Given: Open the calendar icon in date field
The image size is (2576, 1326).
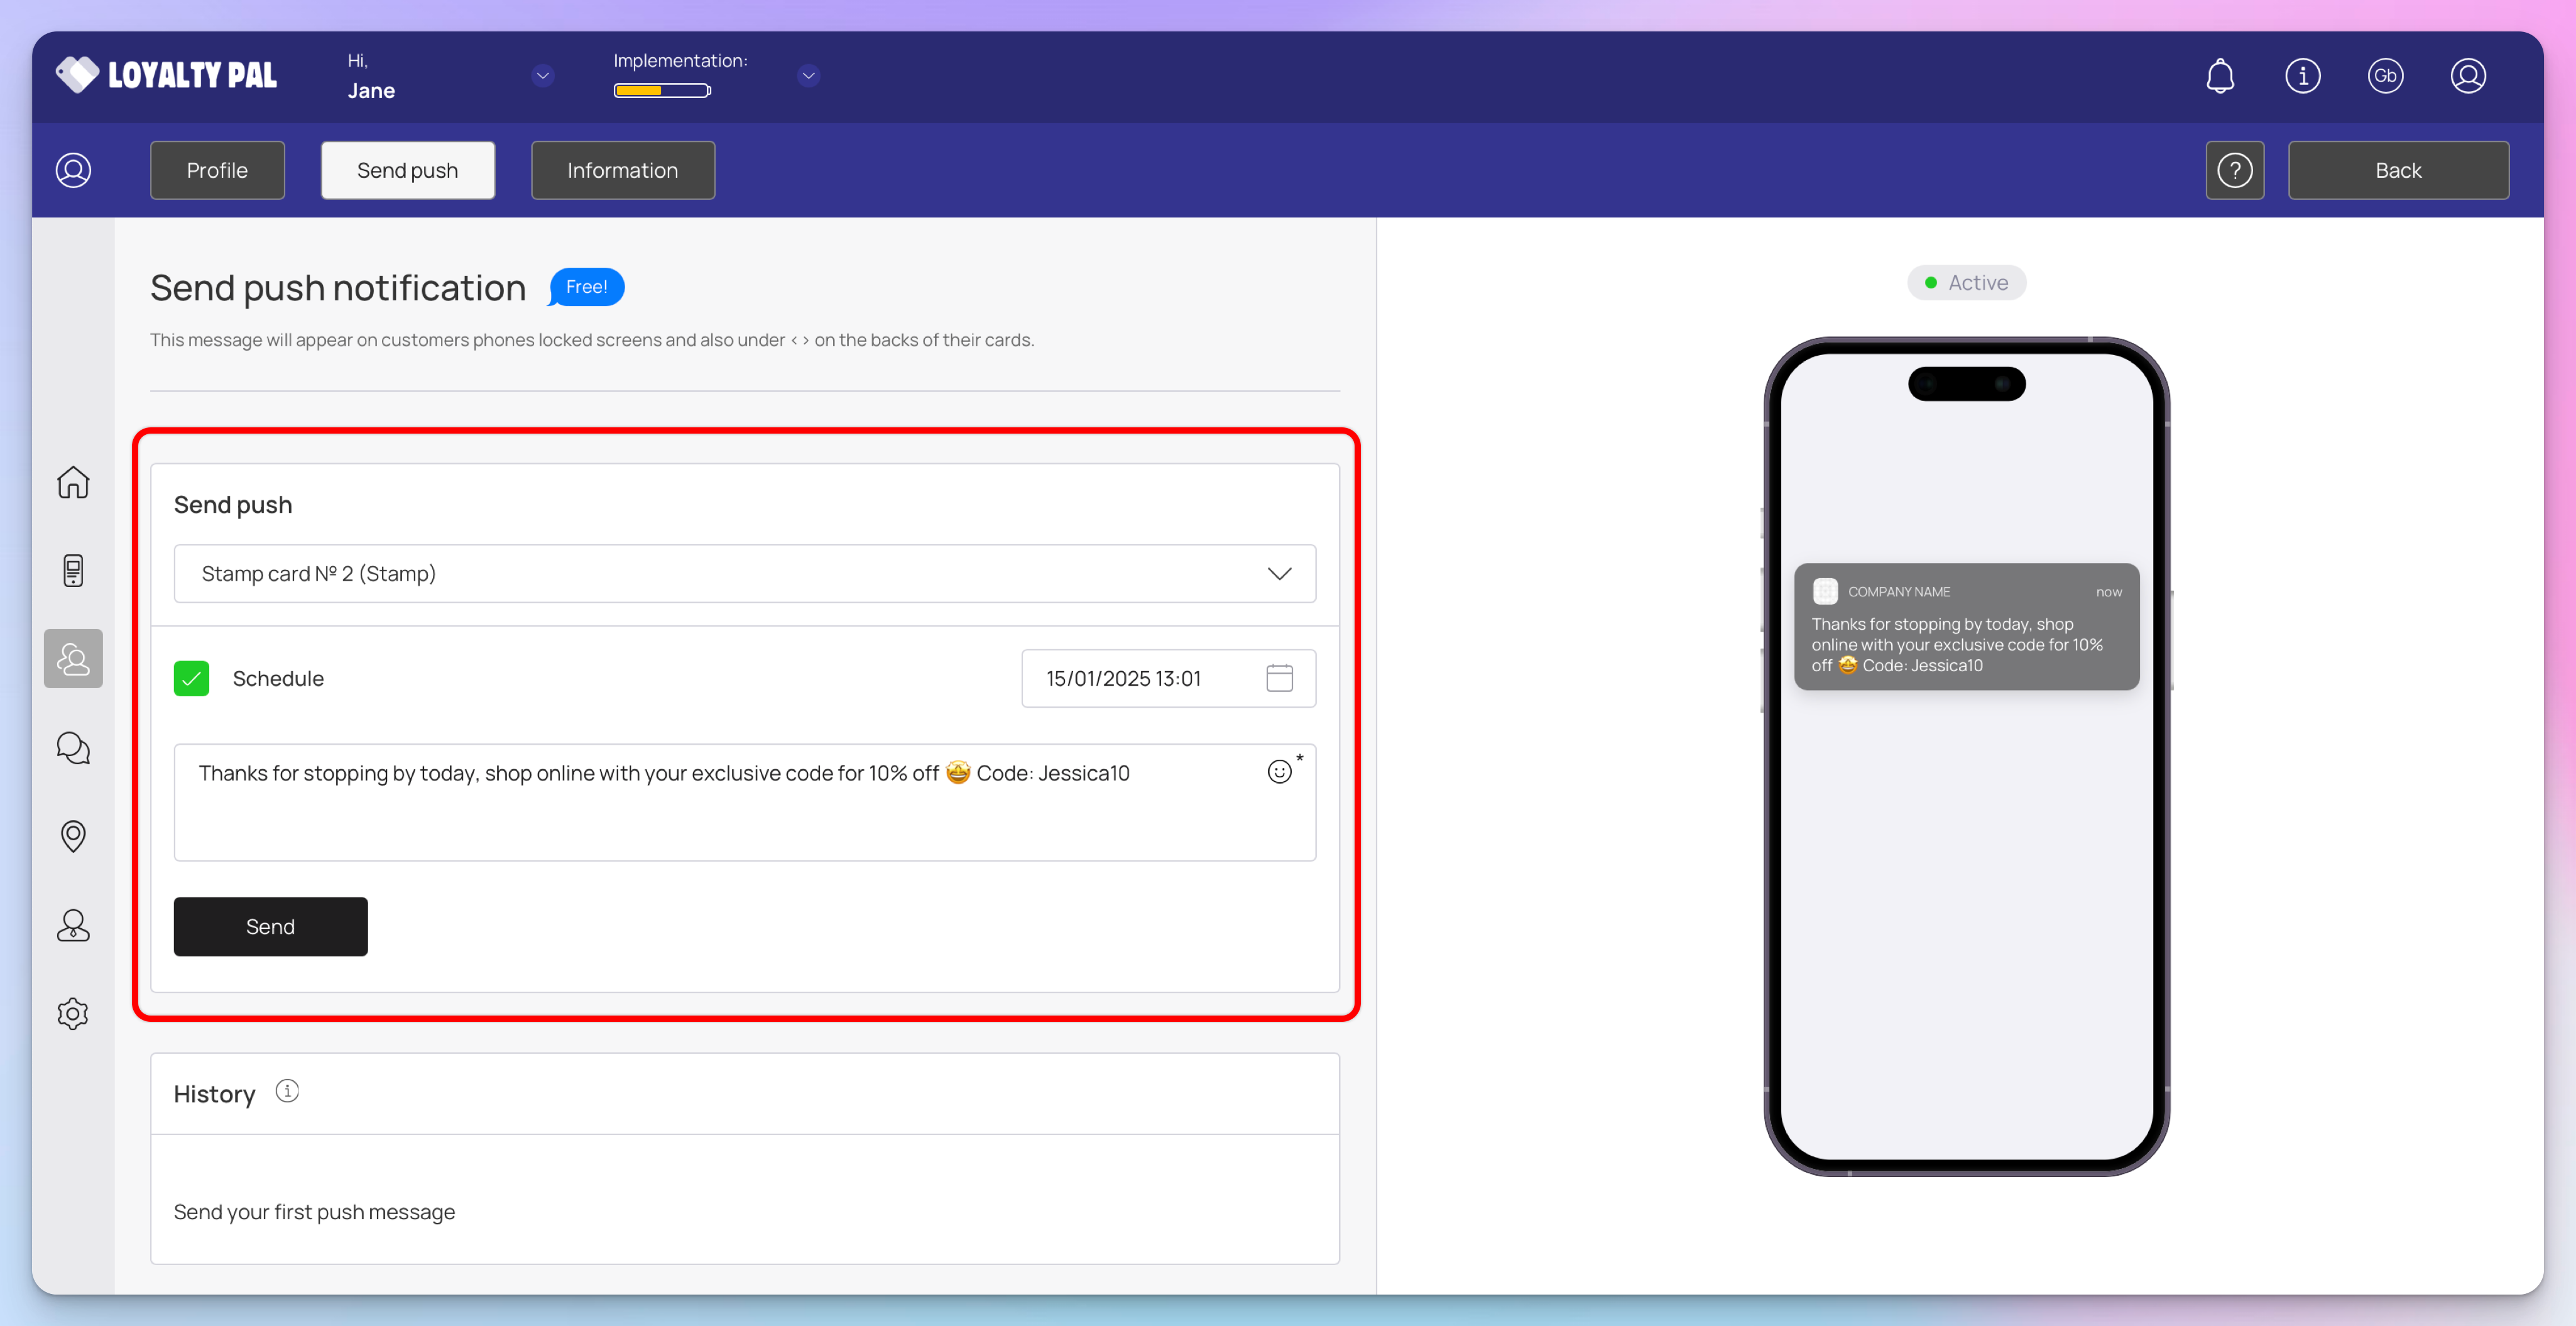Looking at the screenshot, I should [1279, 678].
